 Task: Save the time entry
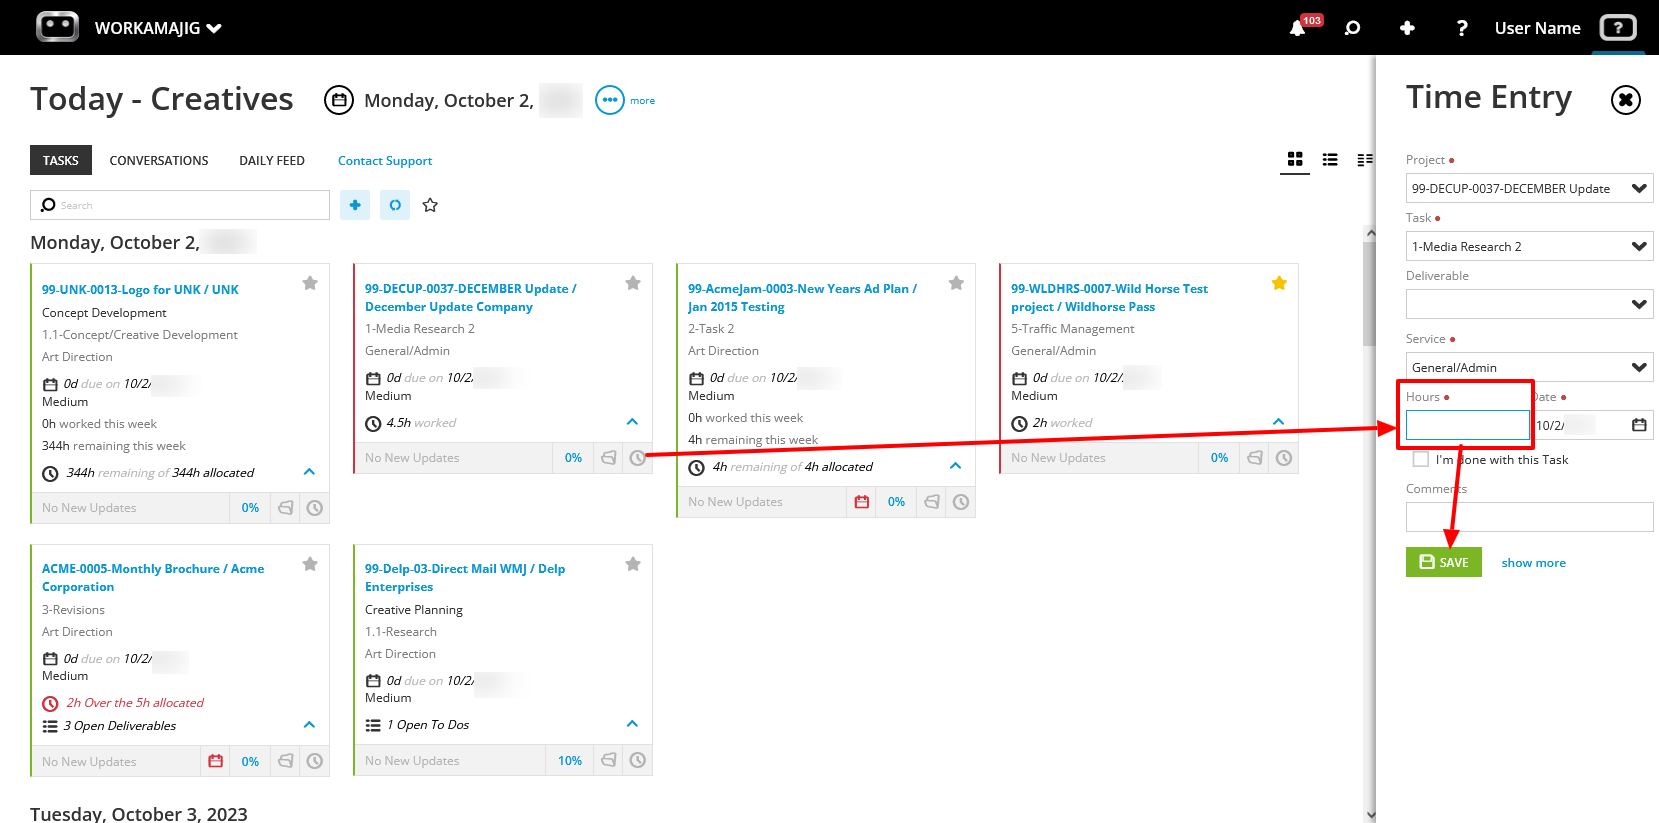(1444, 562)
